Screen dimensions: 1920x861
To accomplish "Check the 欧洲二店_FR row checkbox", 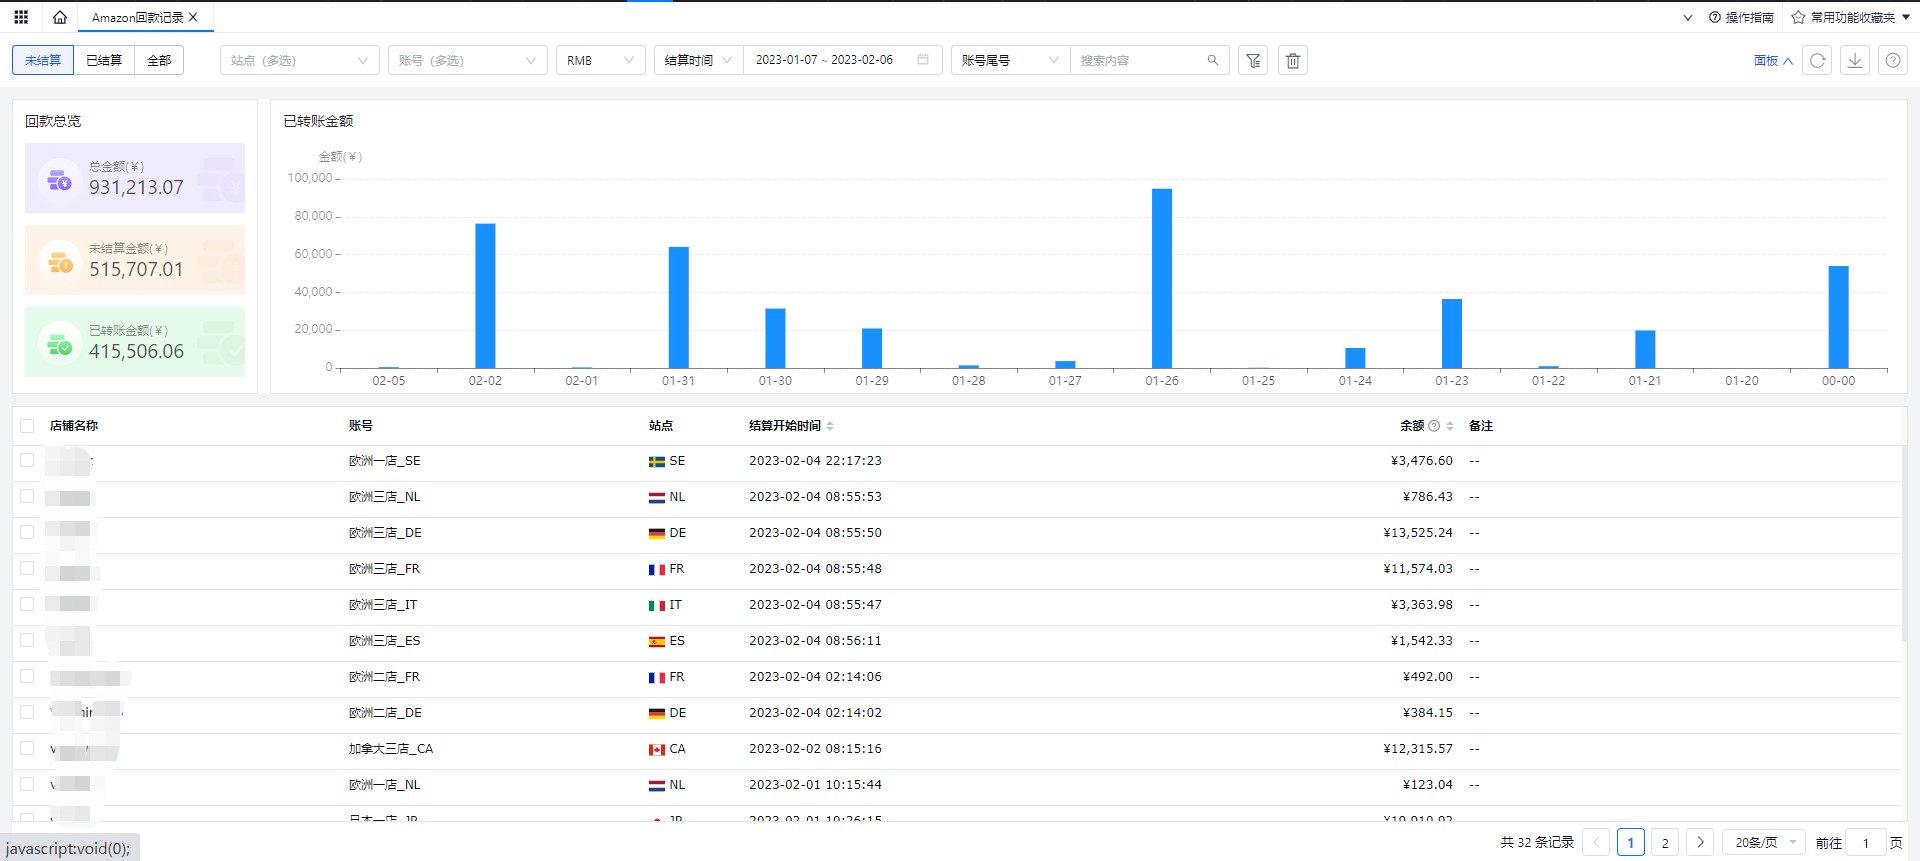I will [27, 676].
